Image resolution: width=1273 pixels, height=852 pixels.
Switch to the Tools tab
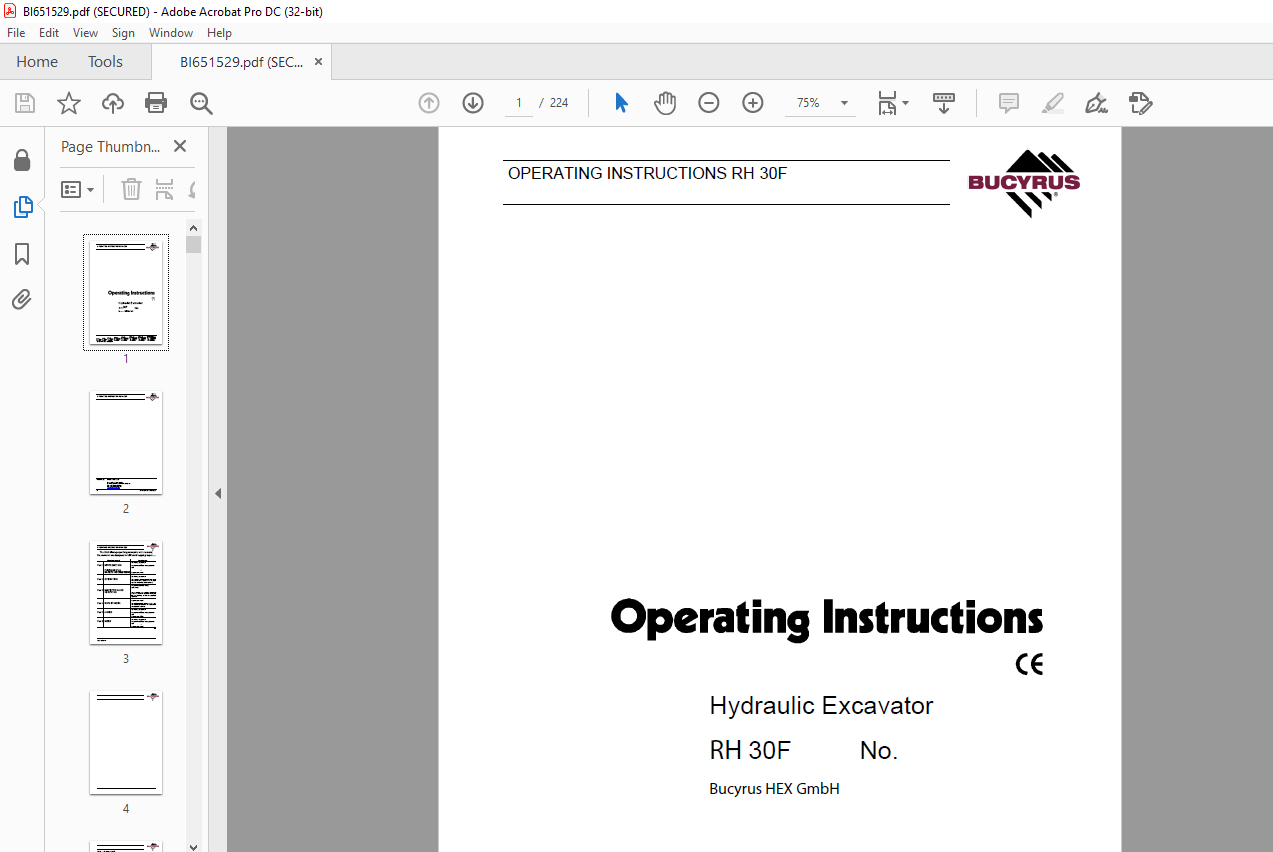[105, 62]
